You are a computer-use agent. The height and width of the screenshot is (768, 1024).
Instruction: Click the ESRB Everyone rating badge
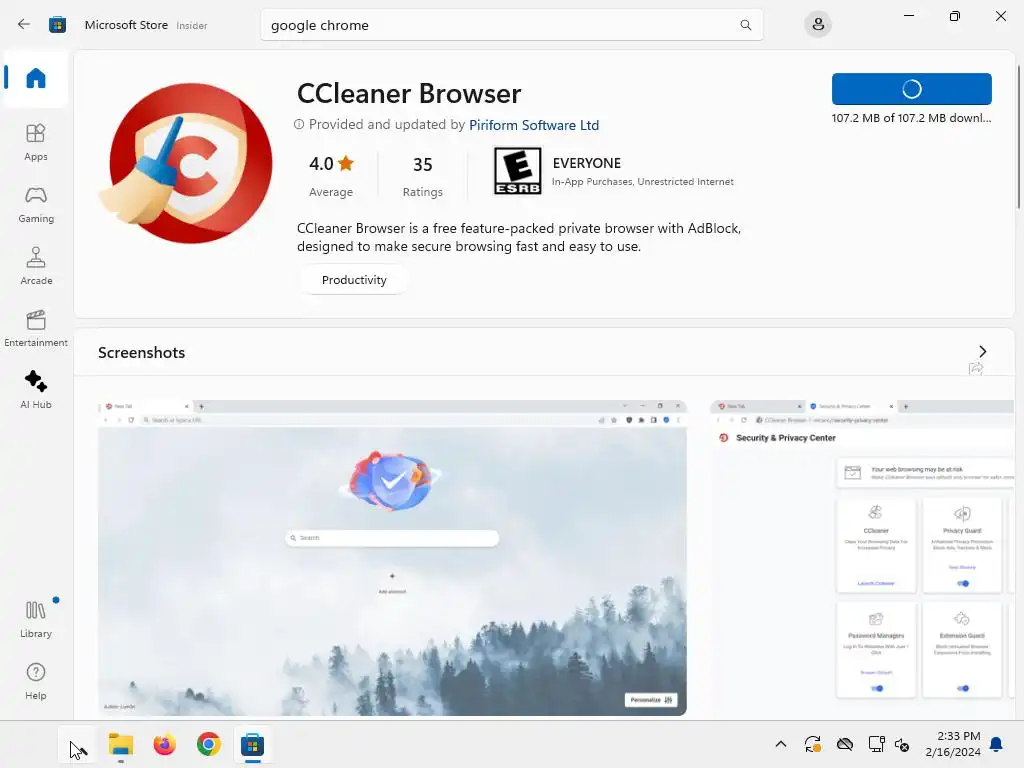click(x=517, y=171)
